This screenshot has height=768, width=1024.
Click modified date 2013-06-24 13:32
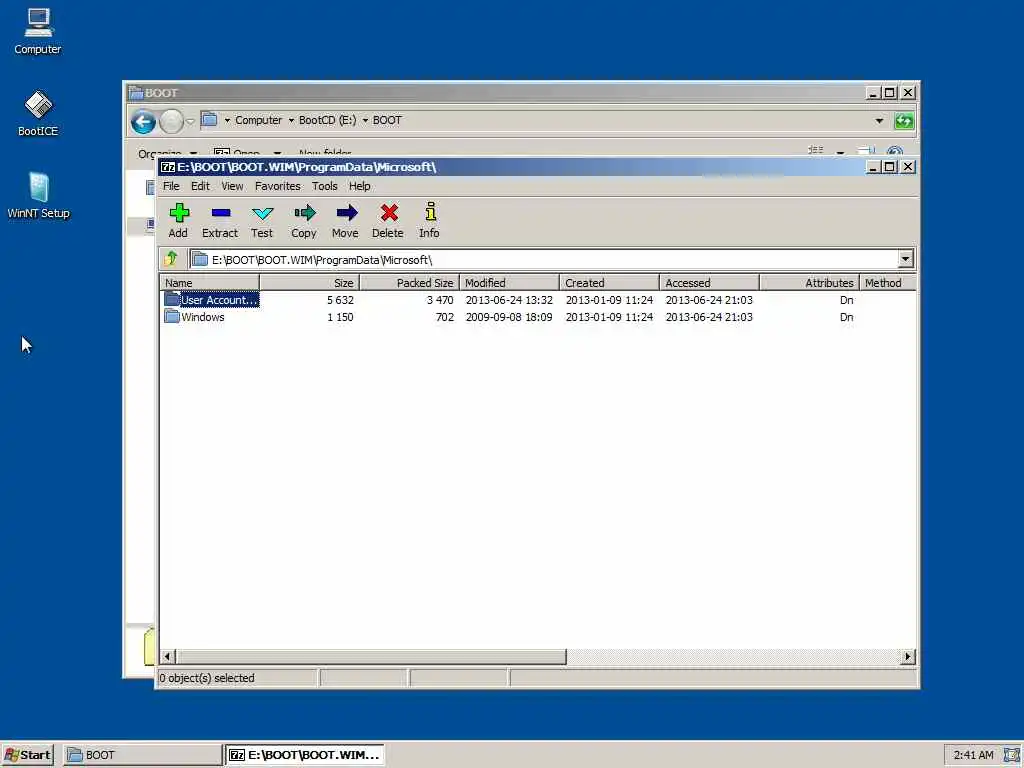pos(509,300)
